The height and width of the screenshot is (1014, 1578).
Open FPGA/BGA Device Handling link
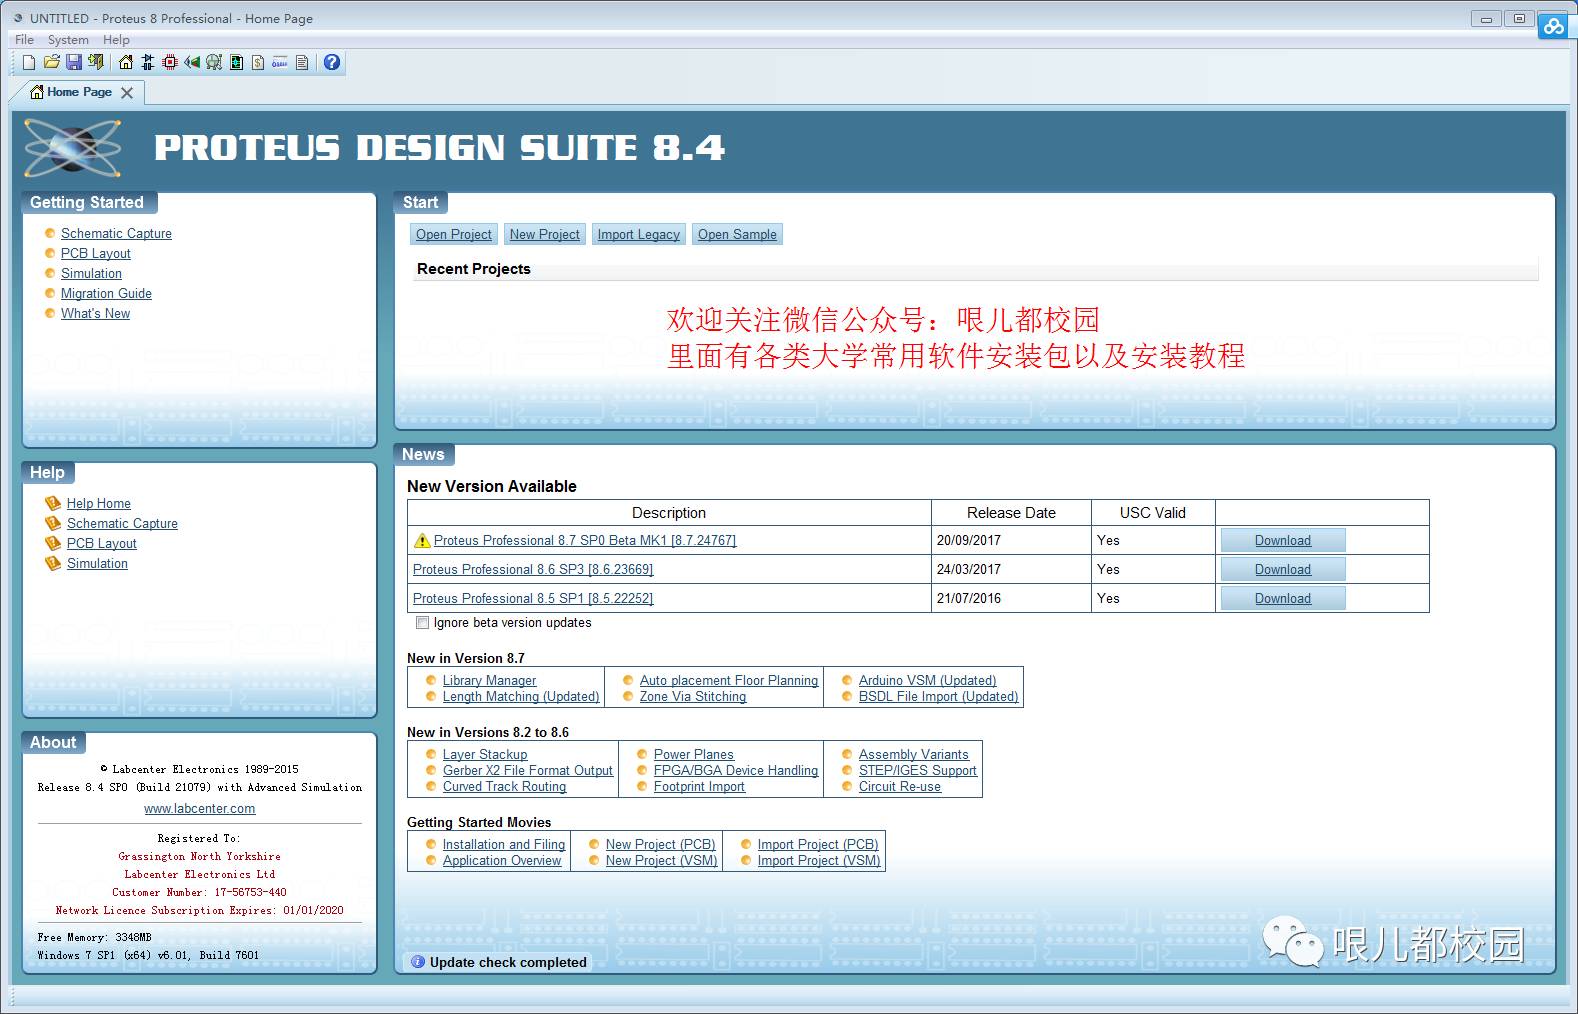(x=736, y=770)
